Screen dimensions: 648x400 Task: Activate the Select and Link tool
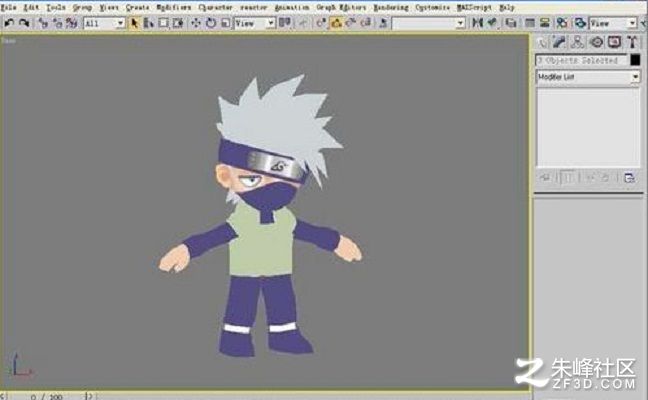[x=43, y=23]
